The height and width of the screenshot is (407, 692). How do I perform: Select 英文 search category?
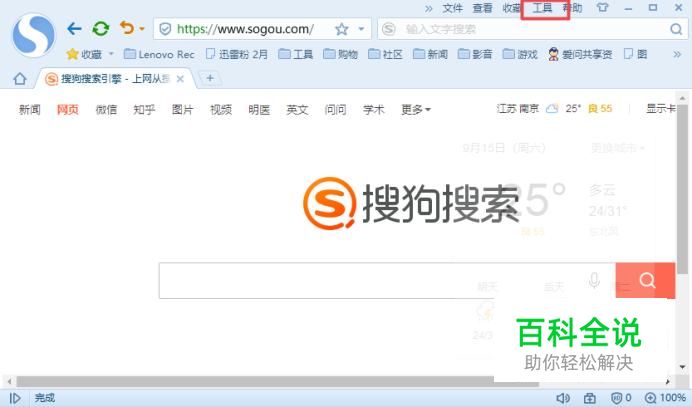pyautogui.click(x=297, y=109)
